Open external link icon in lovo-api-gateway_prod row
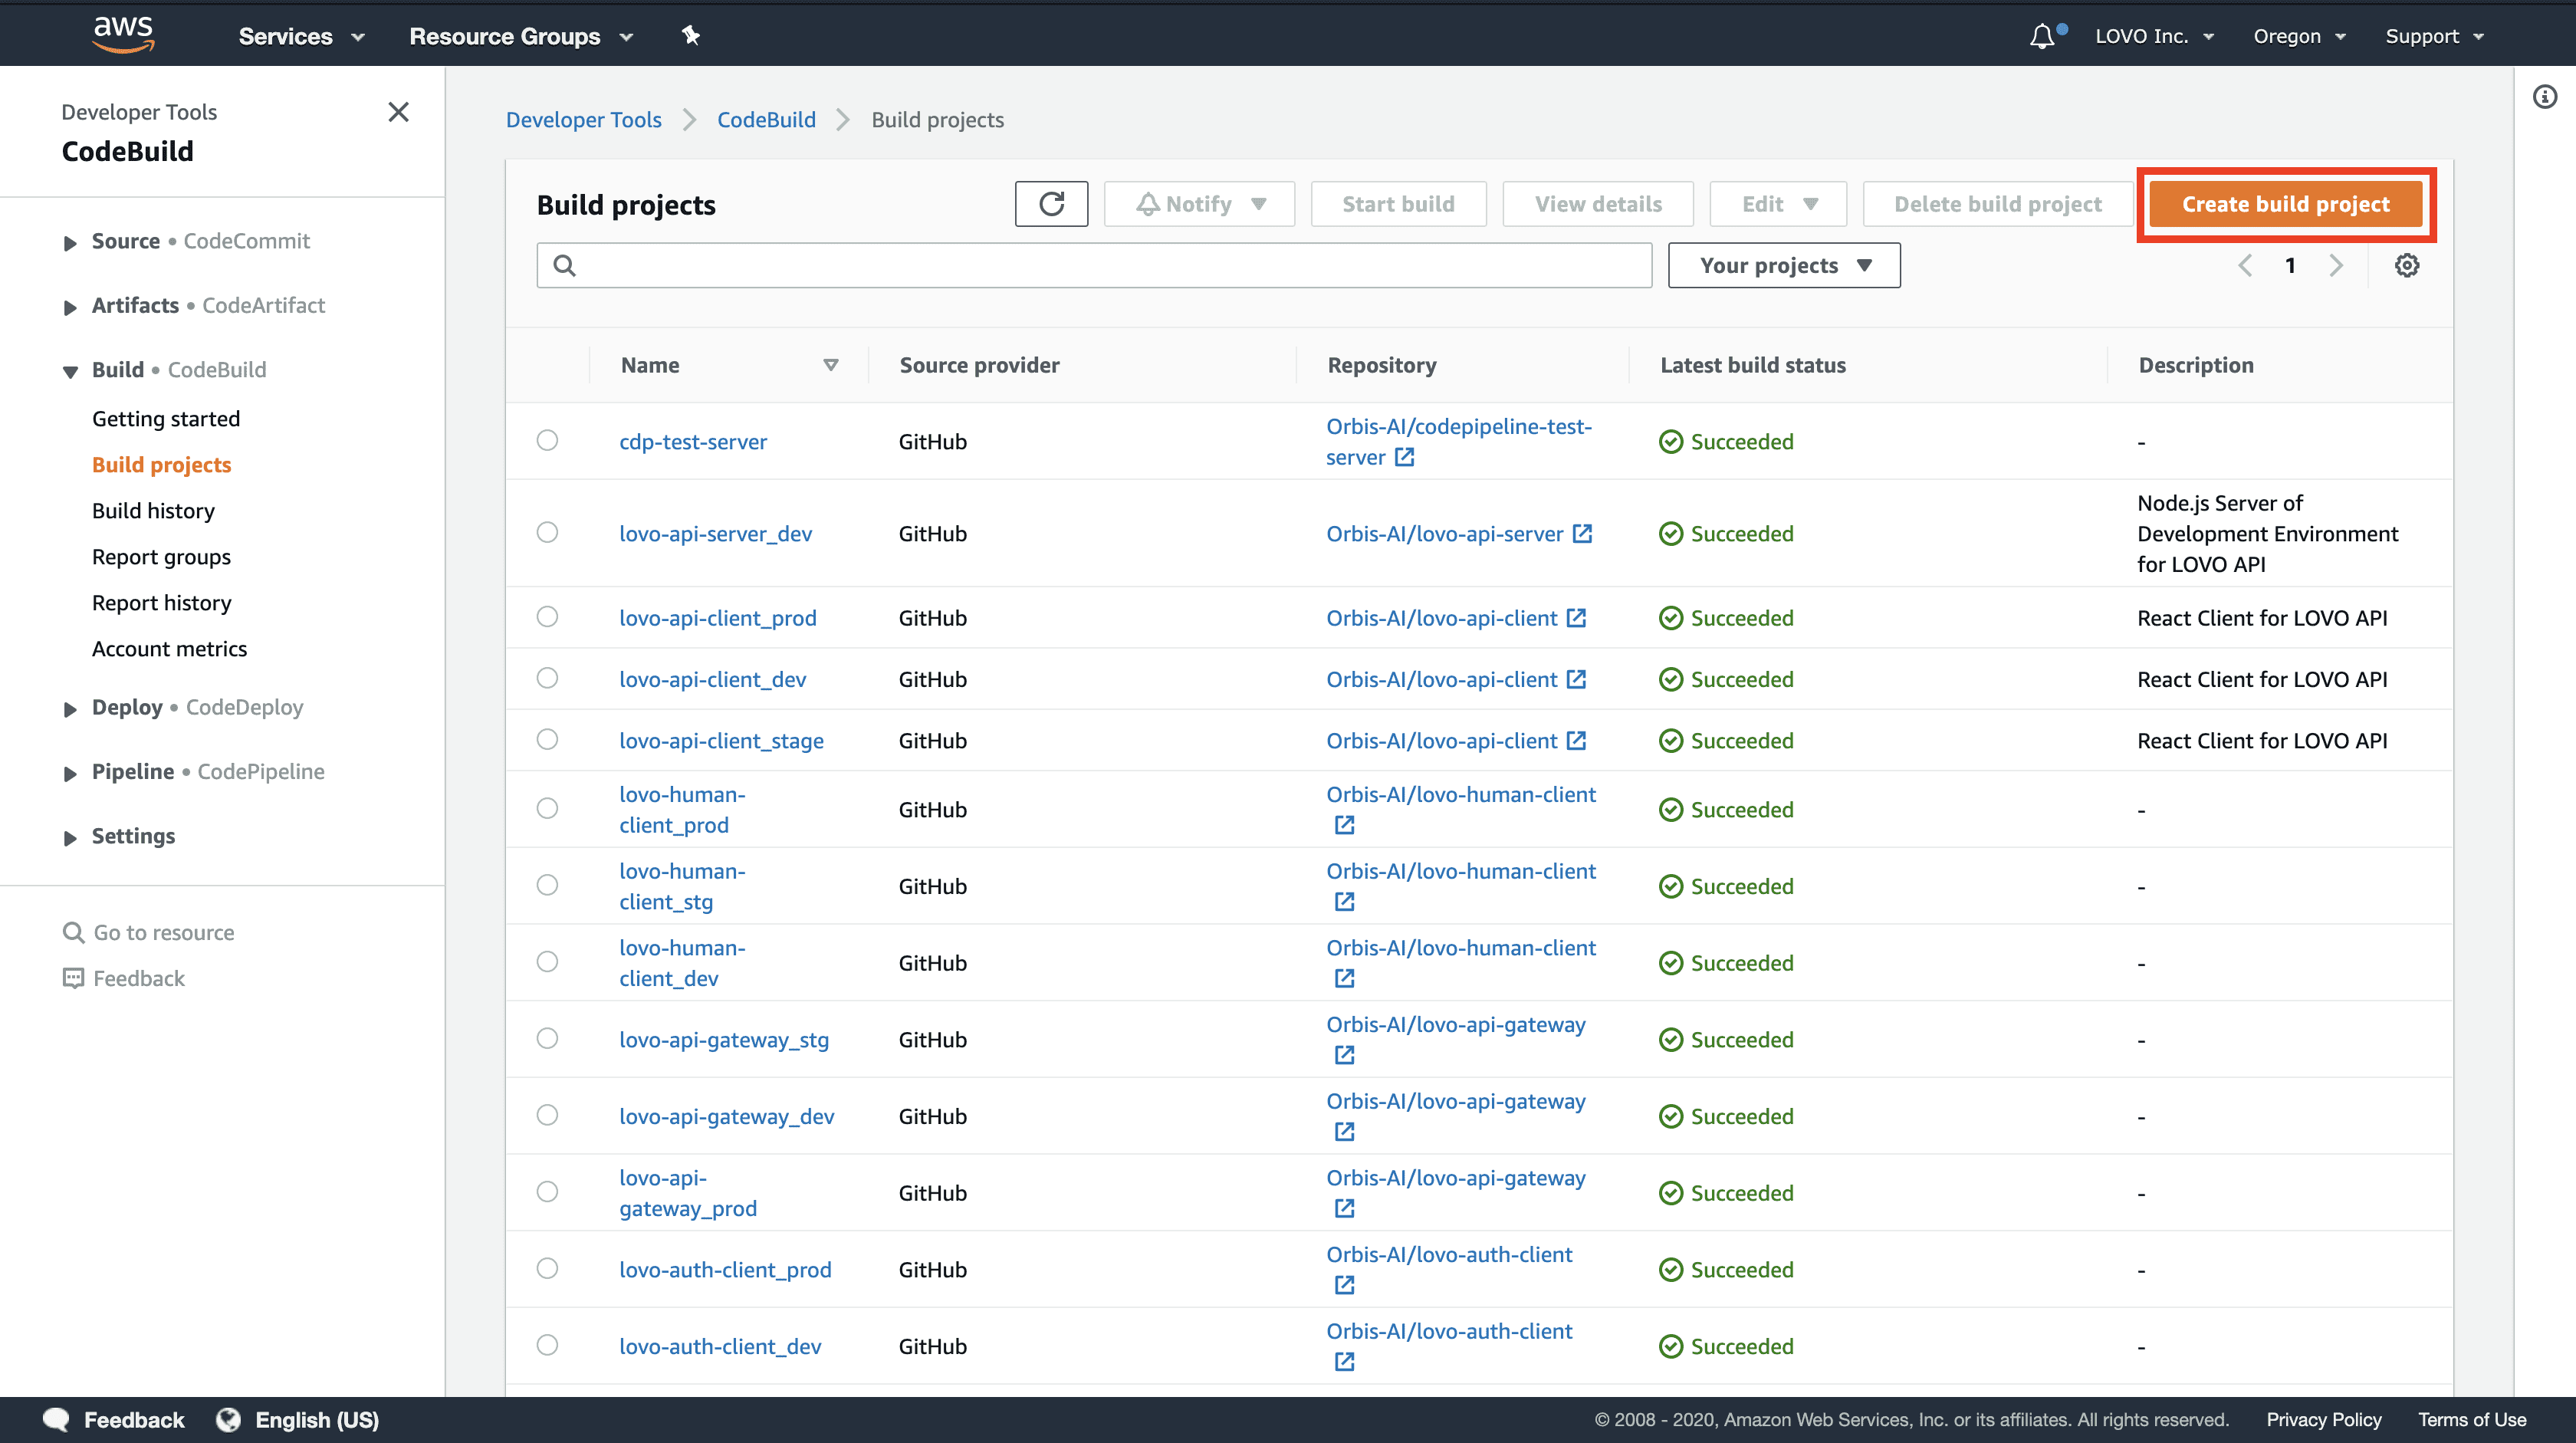 pyautogui.click(x=1344, y=1208)
